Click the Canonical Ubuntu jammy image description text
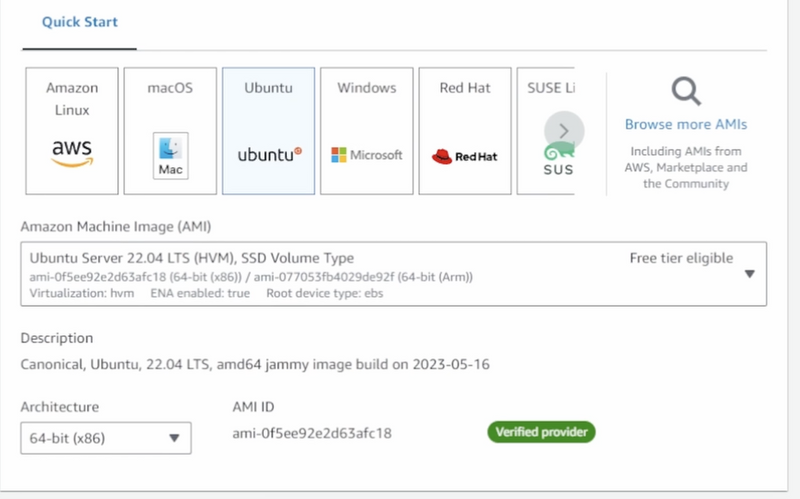The image size is (800, 499). pyautogui.click(x=255, y=364)
